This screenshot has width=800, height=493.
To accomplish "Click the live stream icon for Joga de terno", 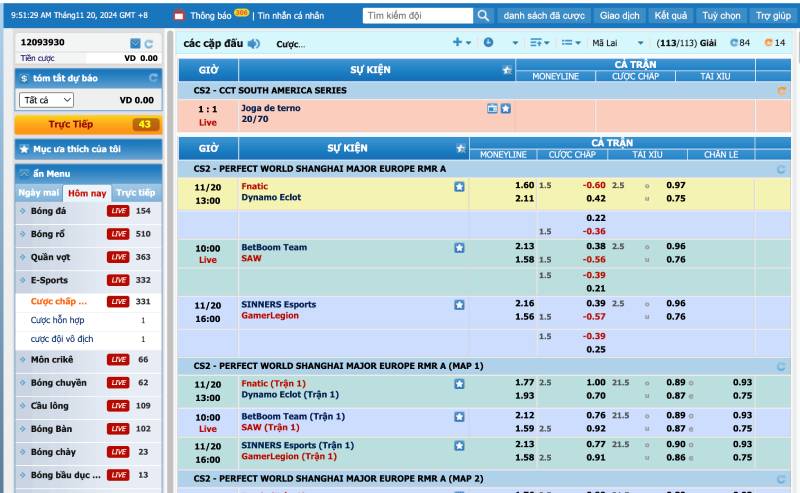I will click(x=492, y=108).
